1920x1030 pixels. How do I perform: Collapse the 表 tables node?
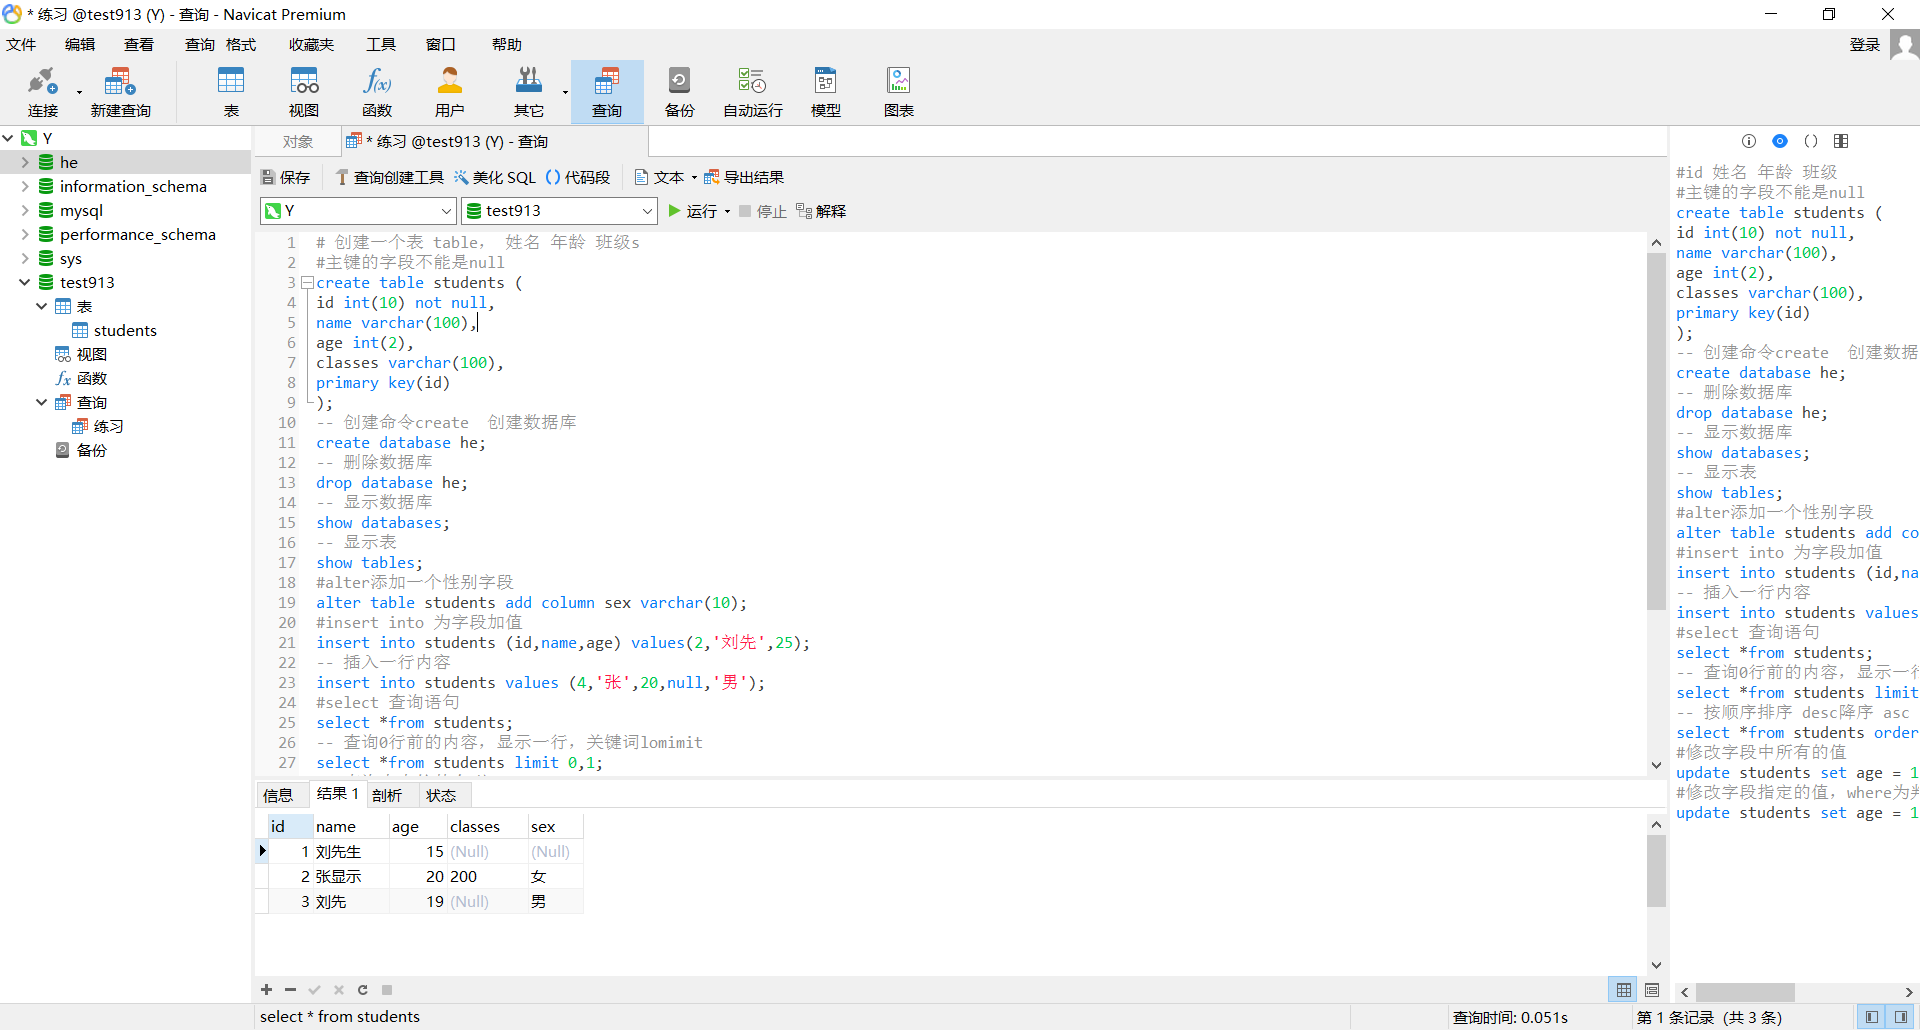(x=42, y=306)
